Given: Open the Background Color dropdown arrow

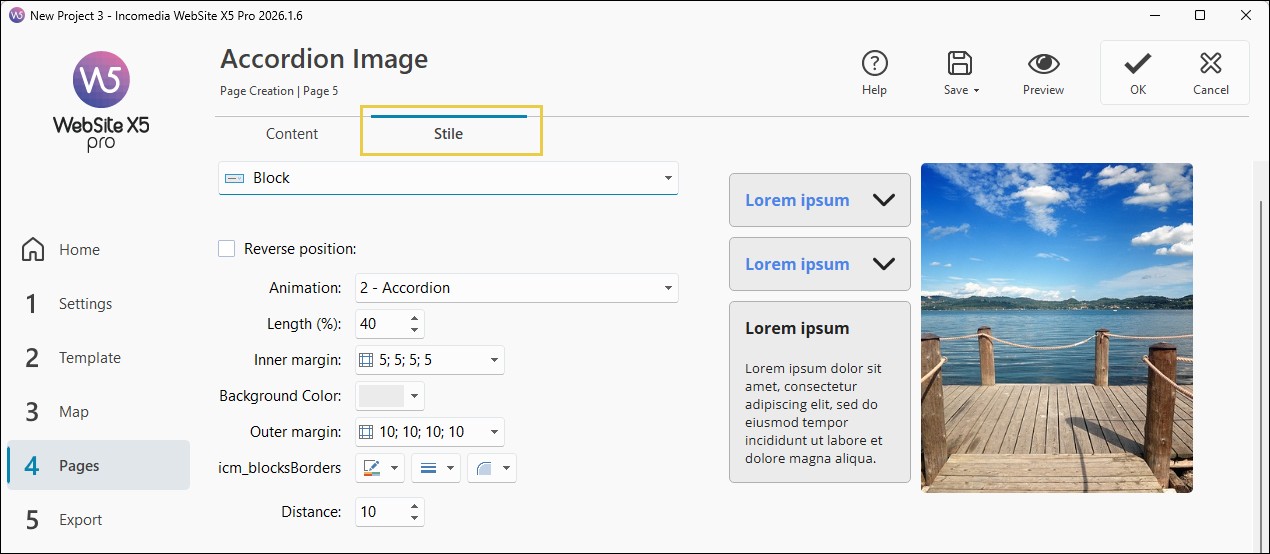Looking at the screenshot, I should (415, 396).
